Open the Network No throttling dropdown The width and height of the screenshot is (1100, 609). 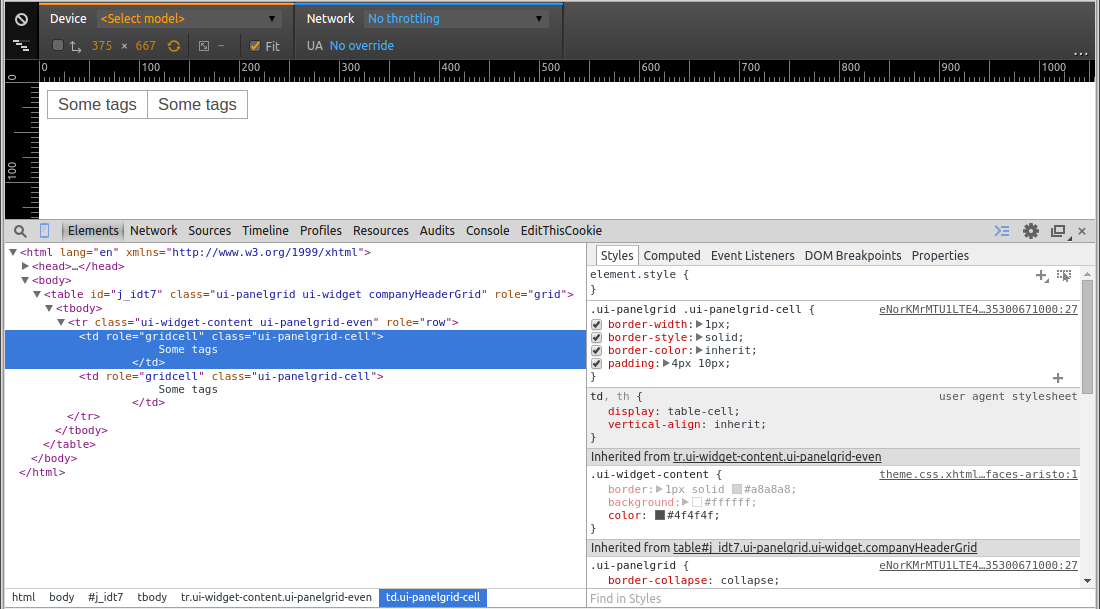pyautogui.click(x=456, y=19)
